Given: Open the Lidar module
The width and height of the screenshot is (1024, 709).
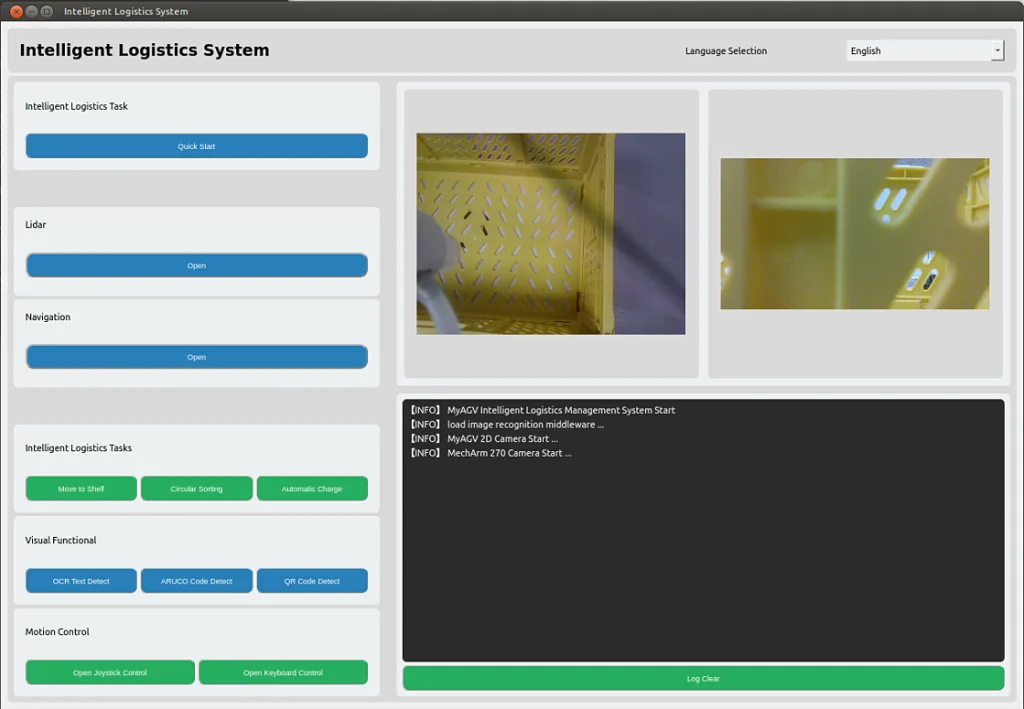Looking at the screenshot, I should pos(196,265).
